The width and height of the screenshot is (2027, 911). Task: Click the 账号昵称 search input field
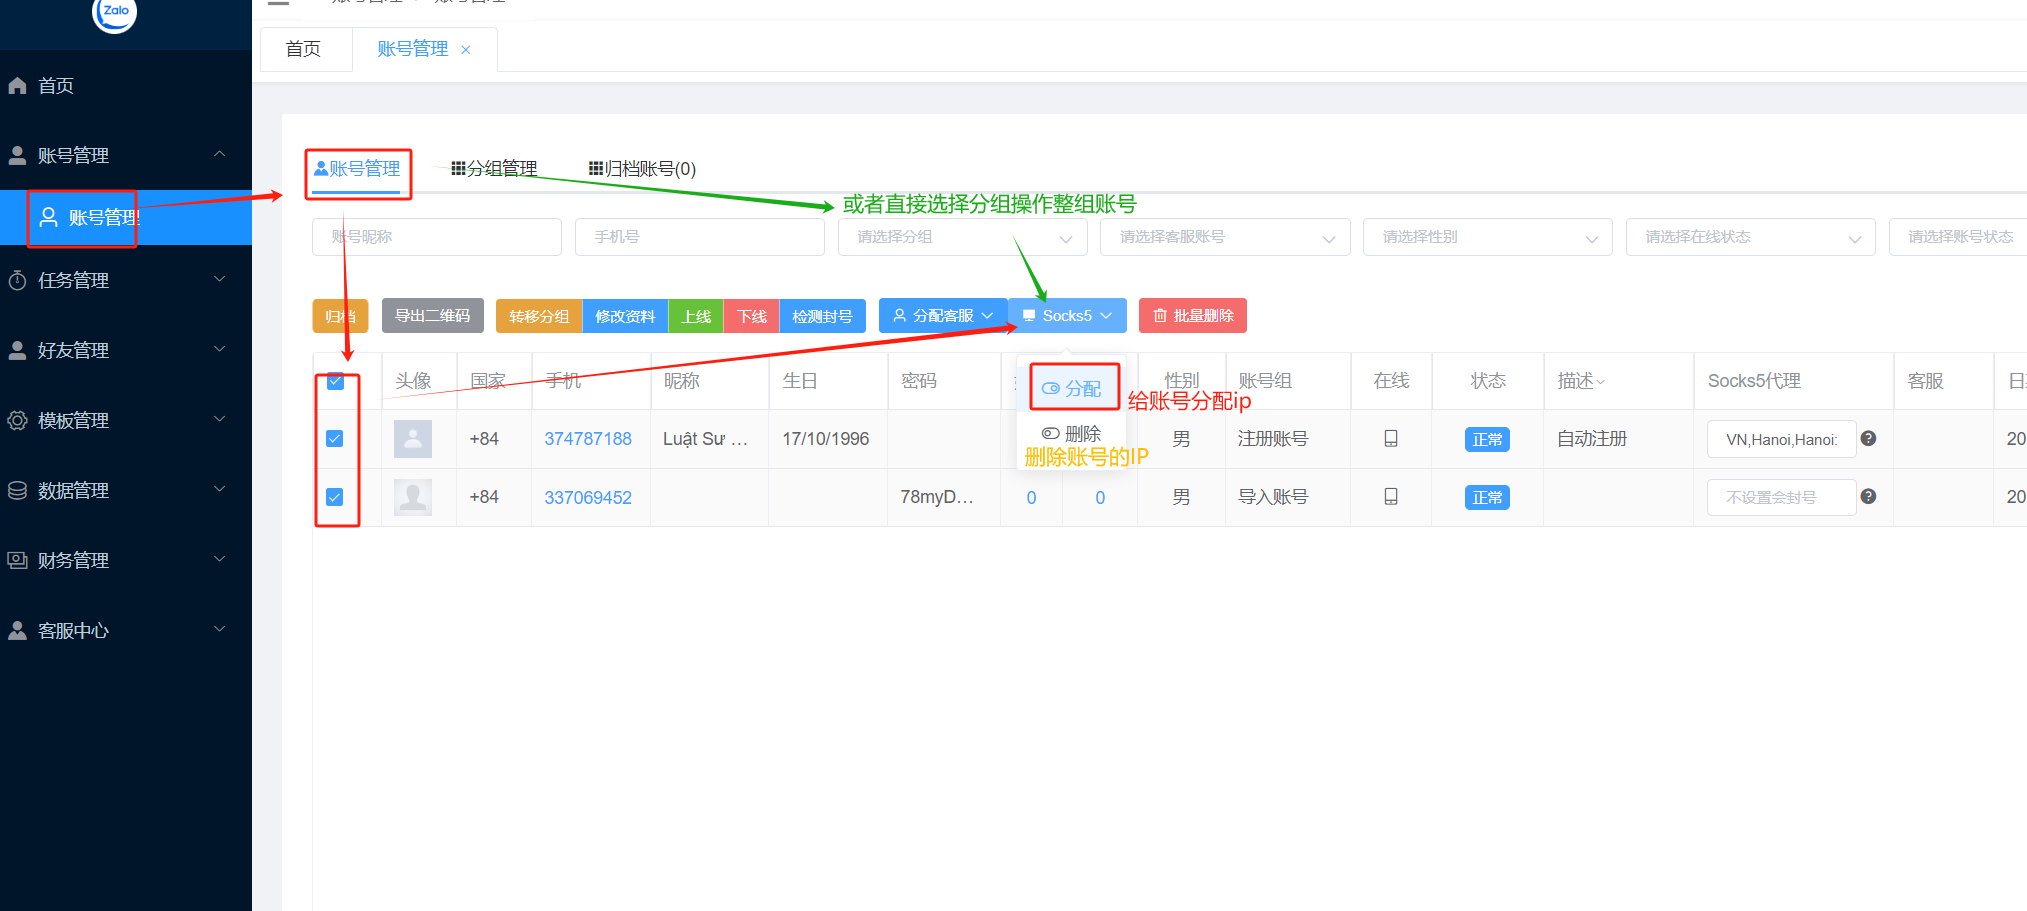(436, 237)
